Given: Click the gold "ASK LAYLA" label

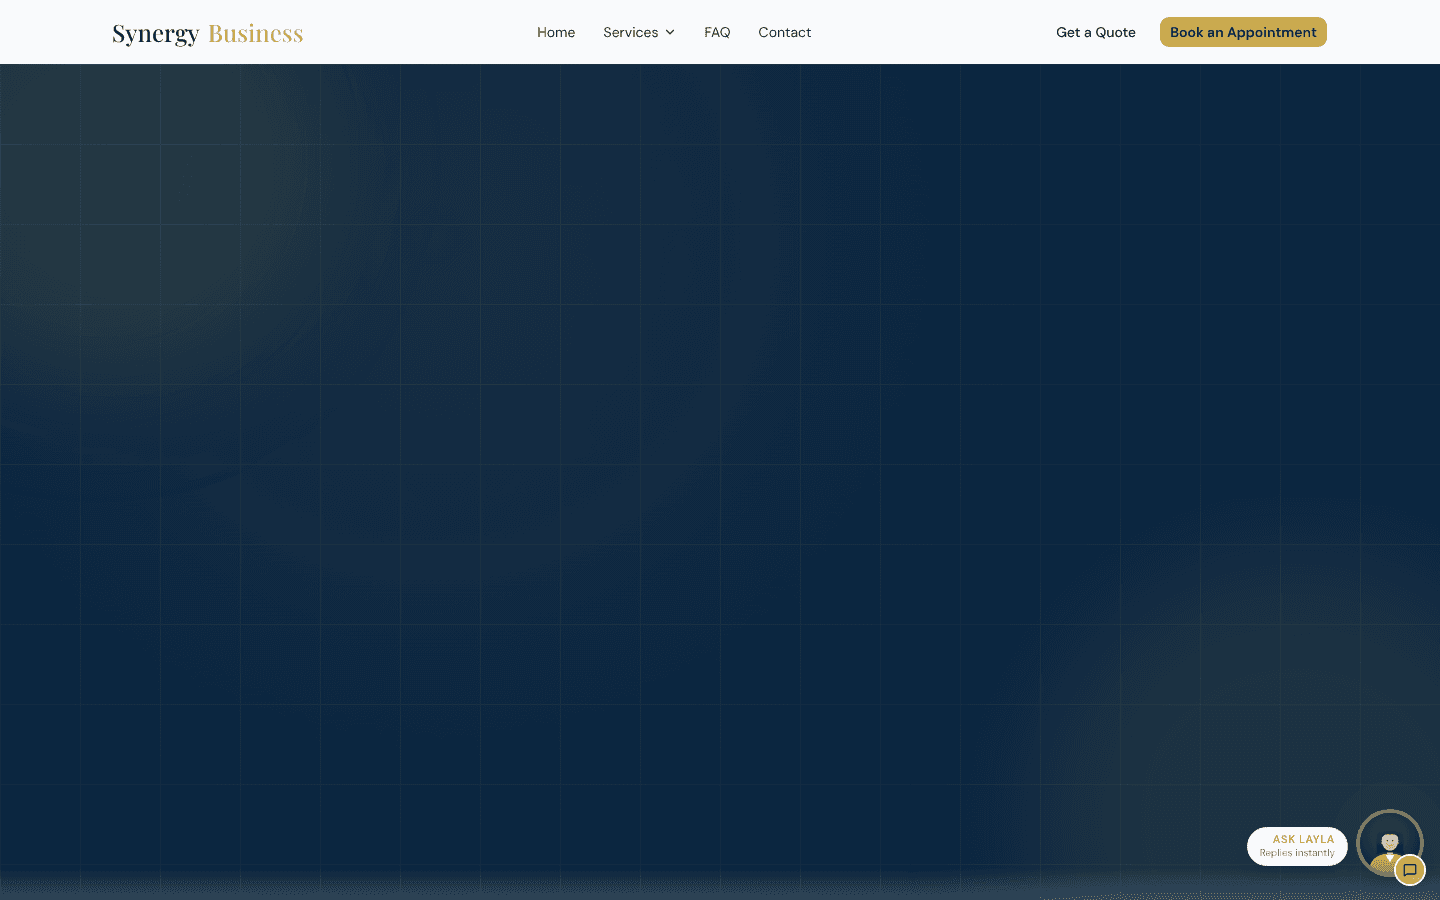Looking at the screenshot, I should 1303,839.
